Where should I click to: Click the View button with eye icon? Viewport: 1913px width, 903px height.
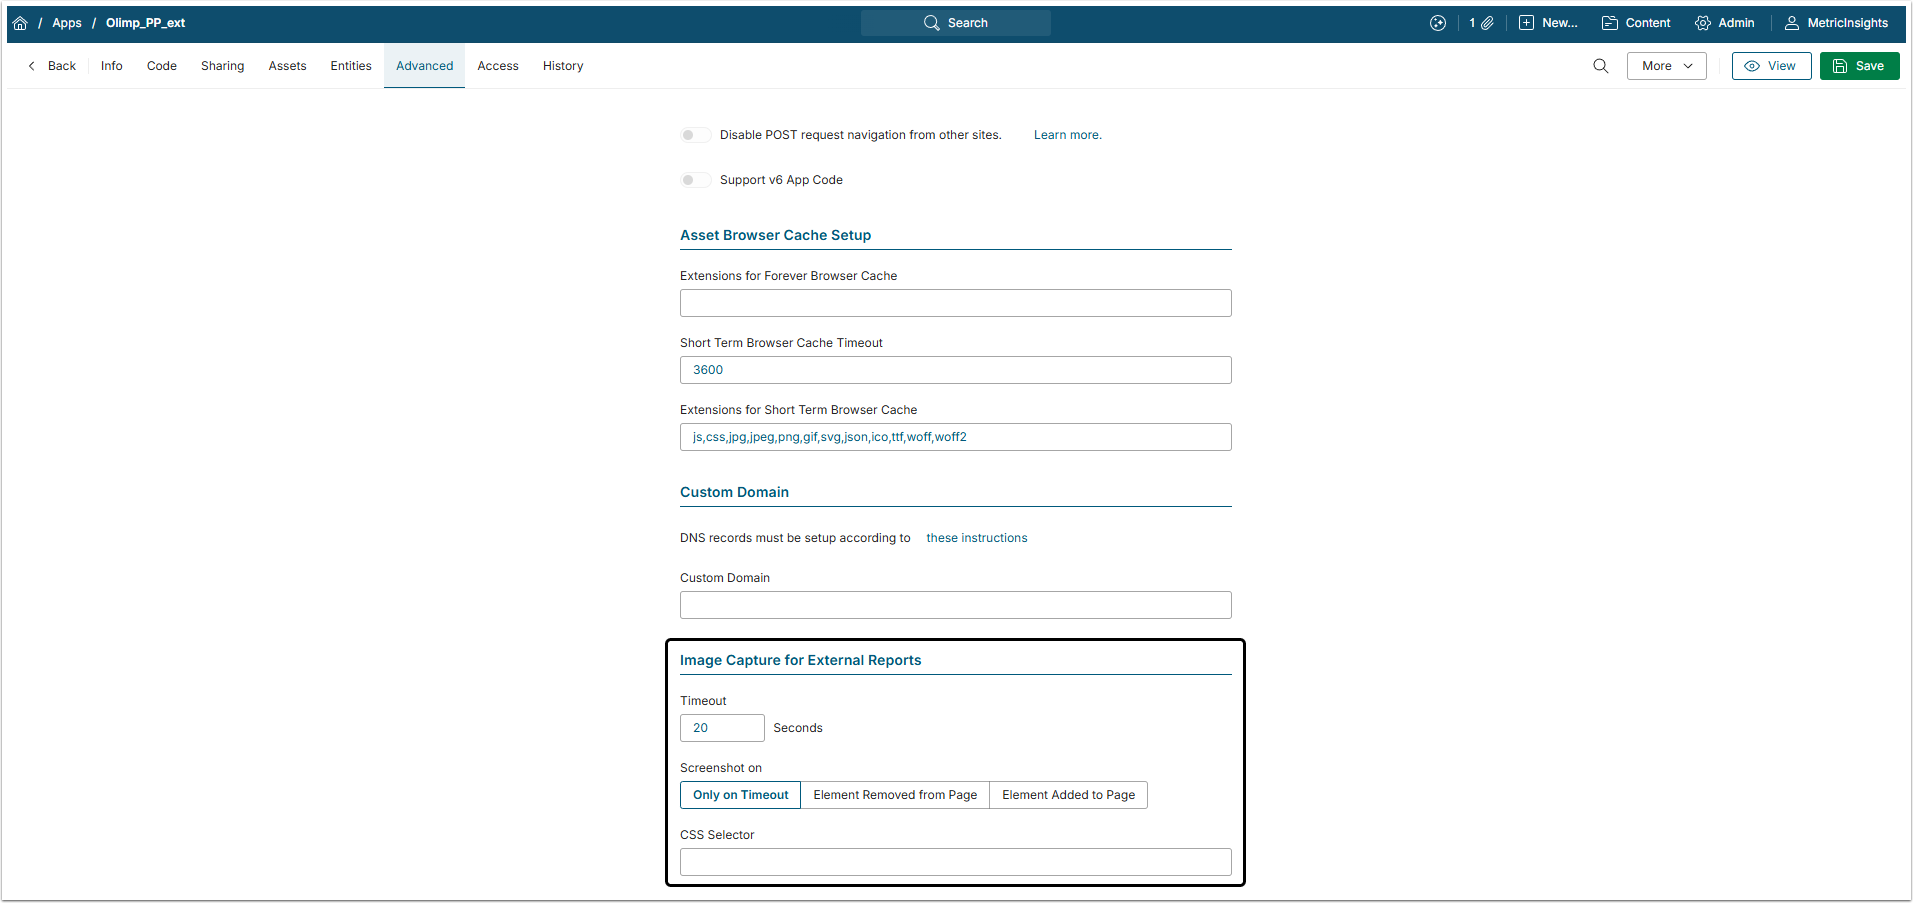[1771, 66]
